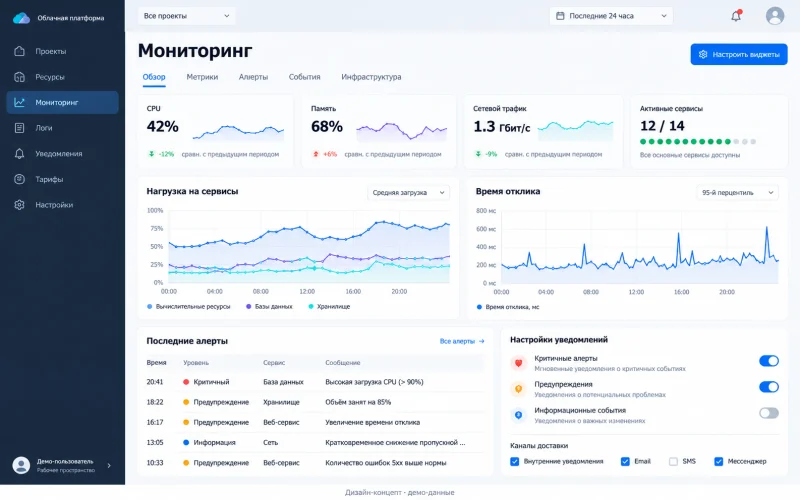Click the Уровень column header

click(196, 363)
